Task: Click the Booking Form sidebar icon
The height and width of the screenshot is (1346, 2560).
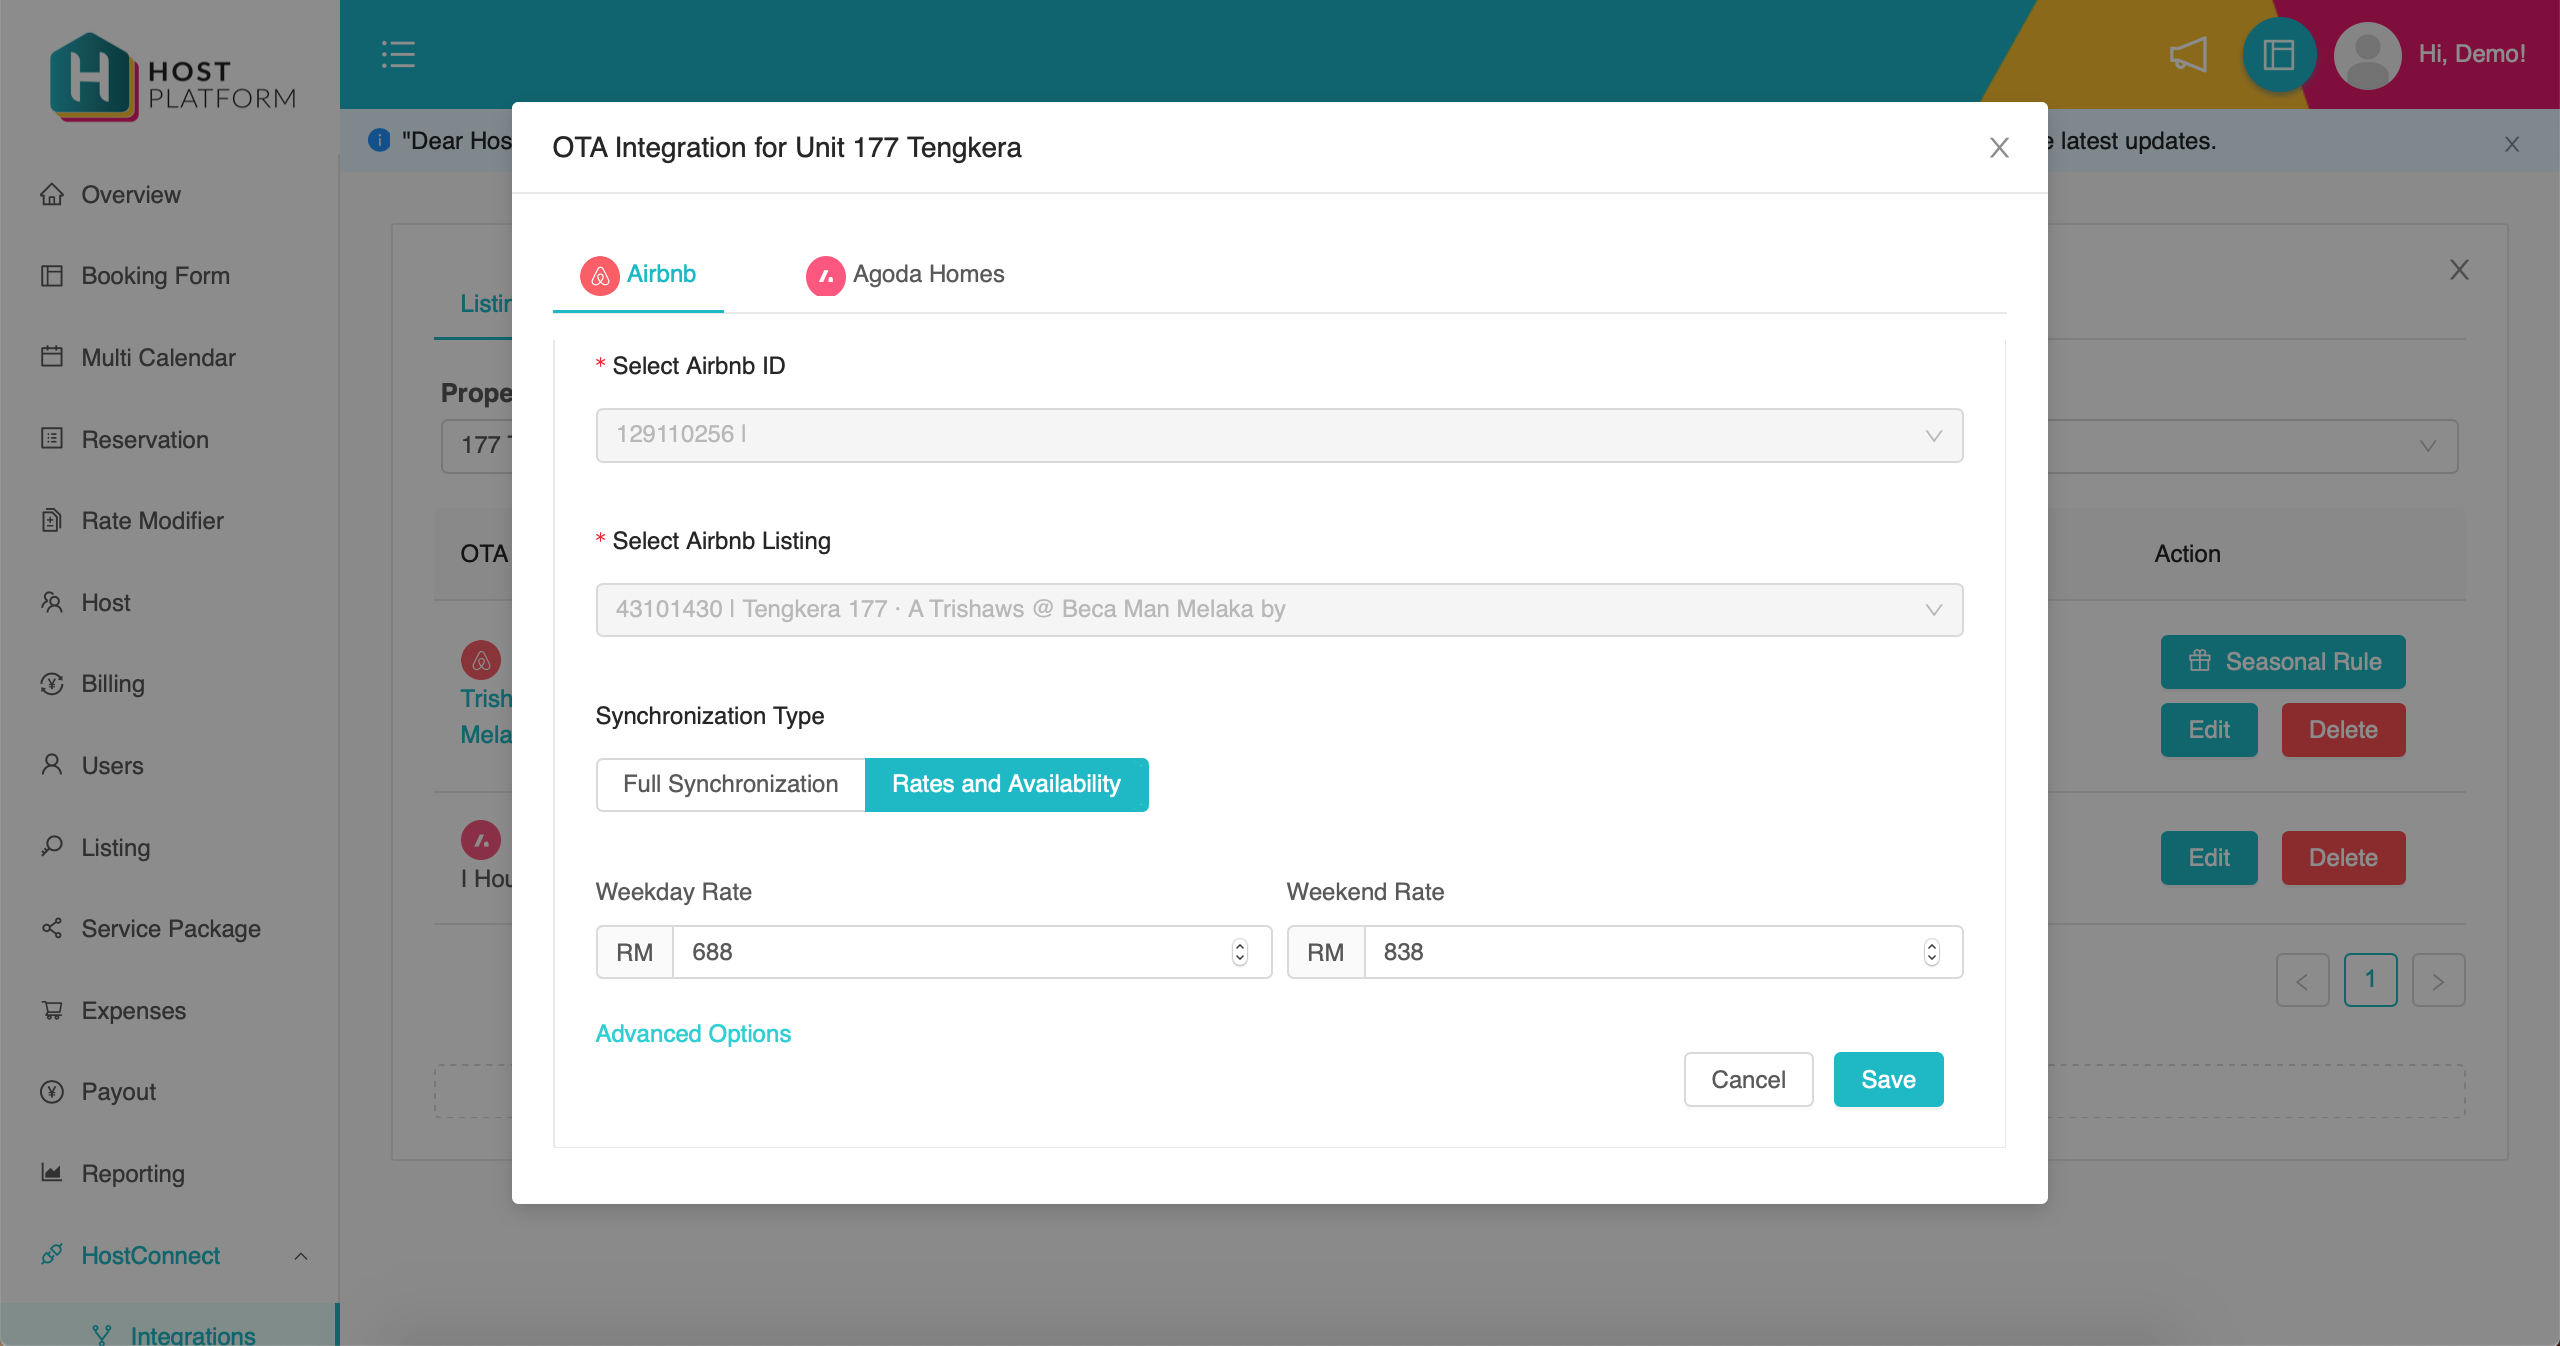Action: click(x=52, y=275)
